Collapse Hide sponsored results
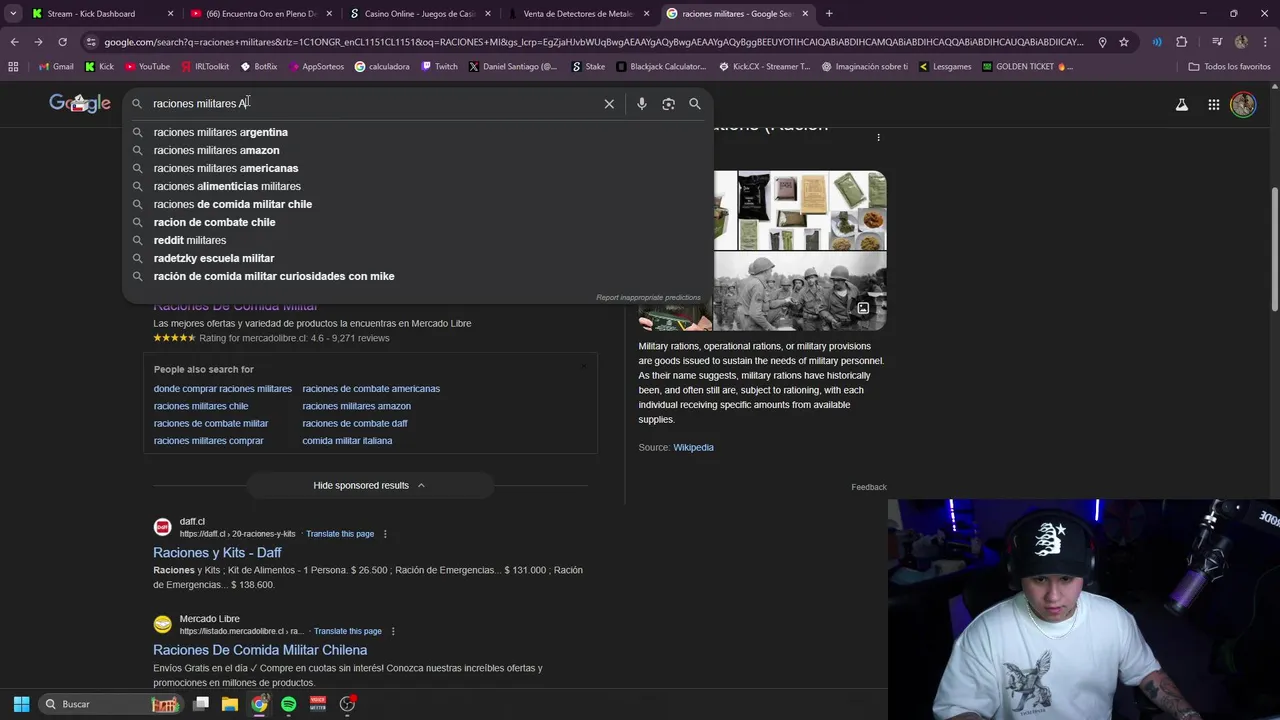This screenshot has width=1280, height=720. tap(369, 485)
